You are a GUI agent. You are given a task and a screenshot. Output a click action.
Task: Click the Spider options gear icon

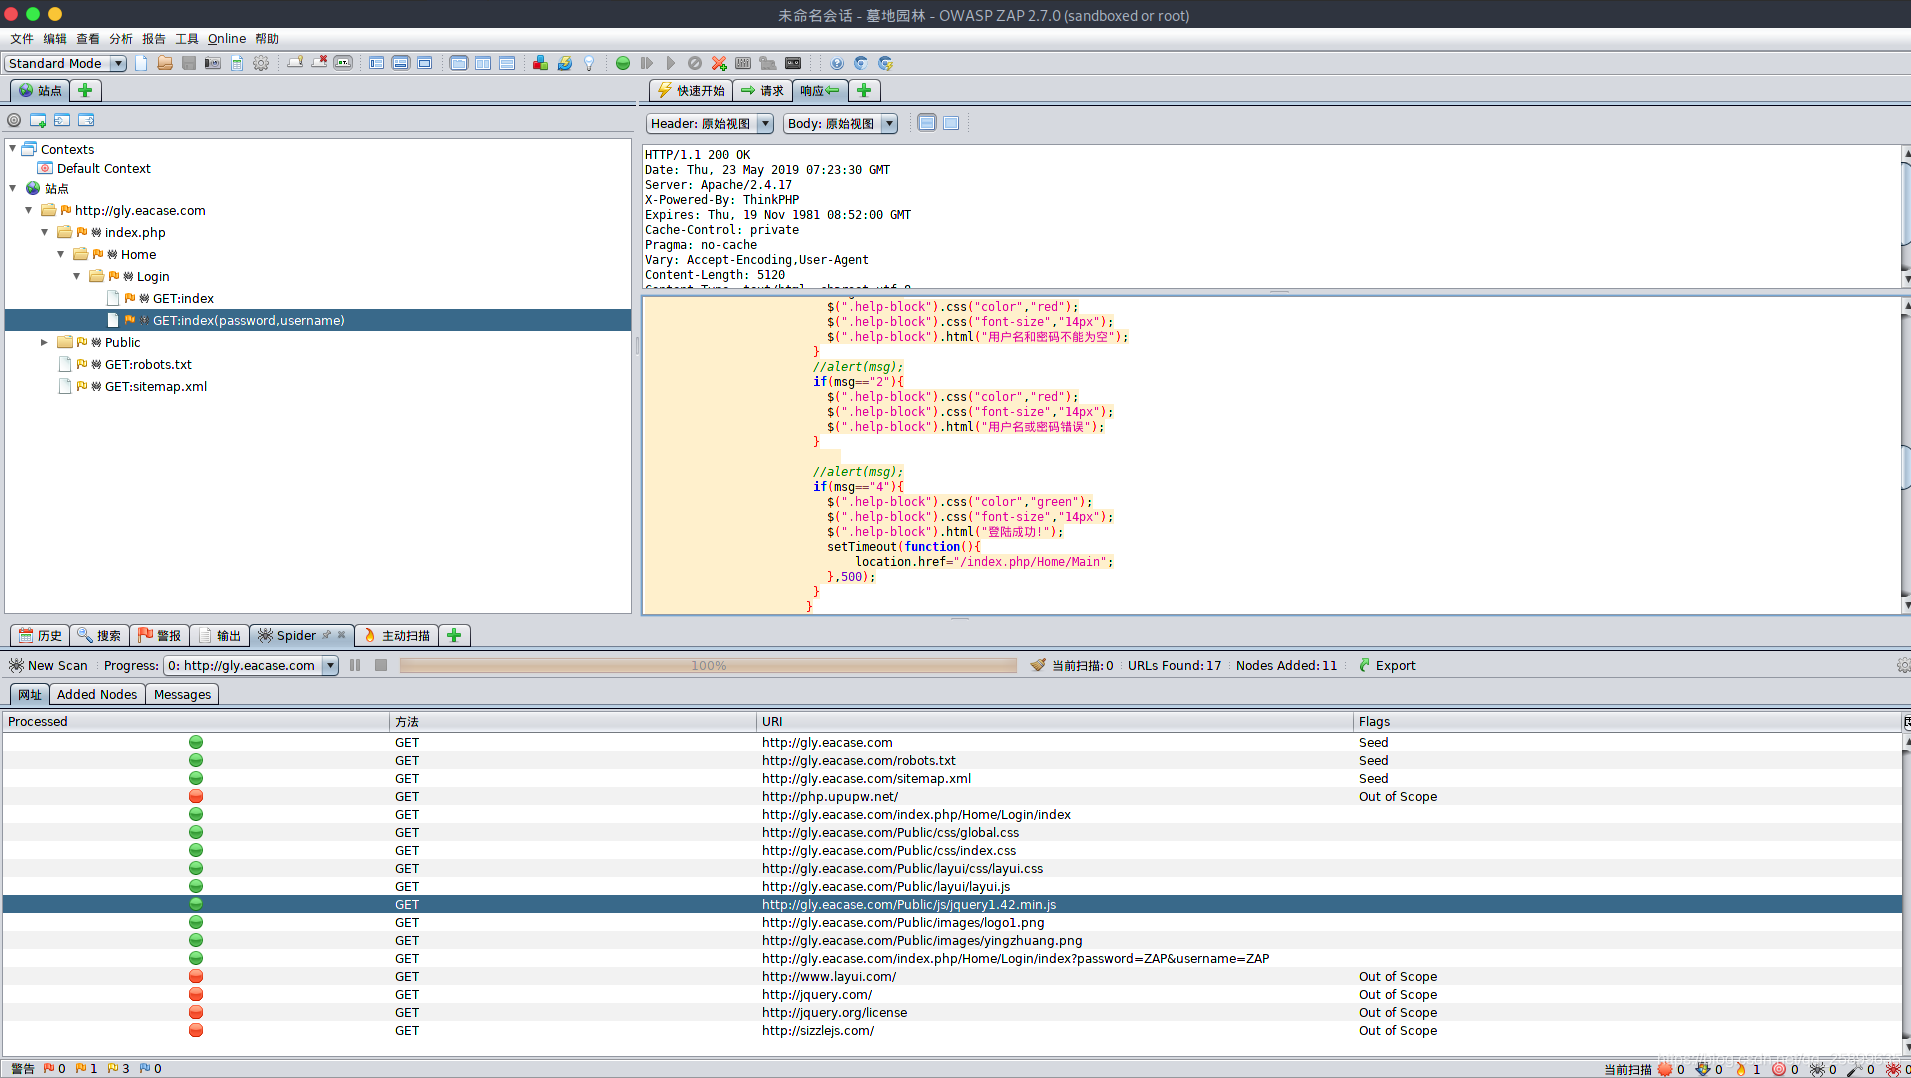click(1902, 665)
